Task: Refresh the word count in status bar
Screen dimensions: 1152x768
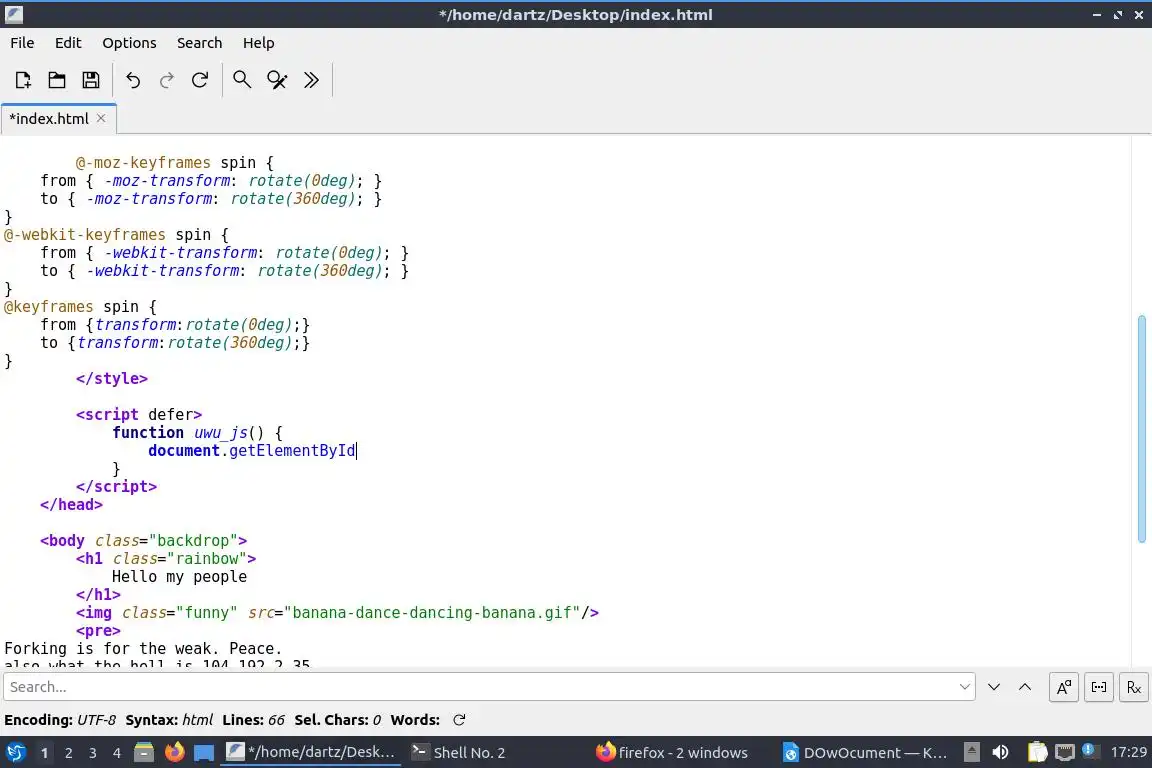Action: click(459, 719)
